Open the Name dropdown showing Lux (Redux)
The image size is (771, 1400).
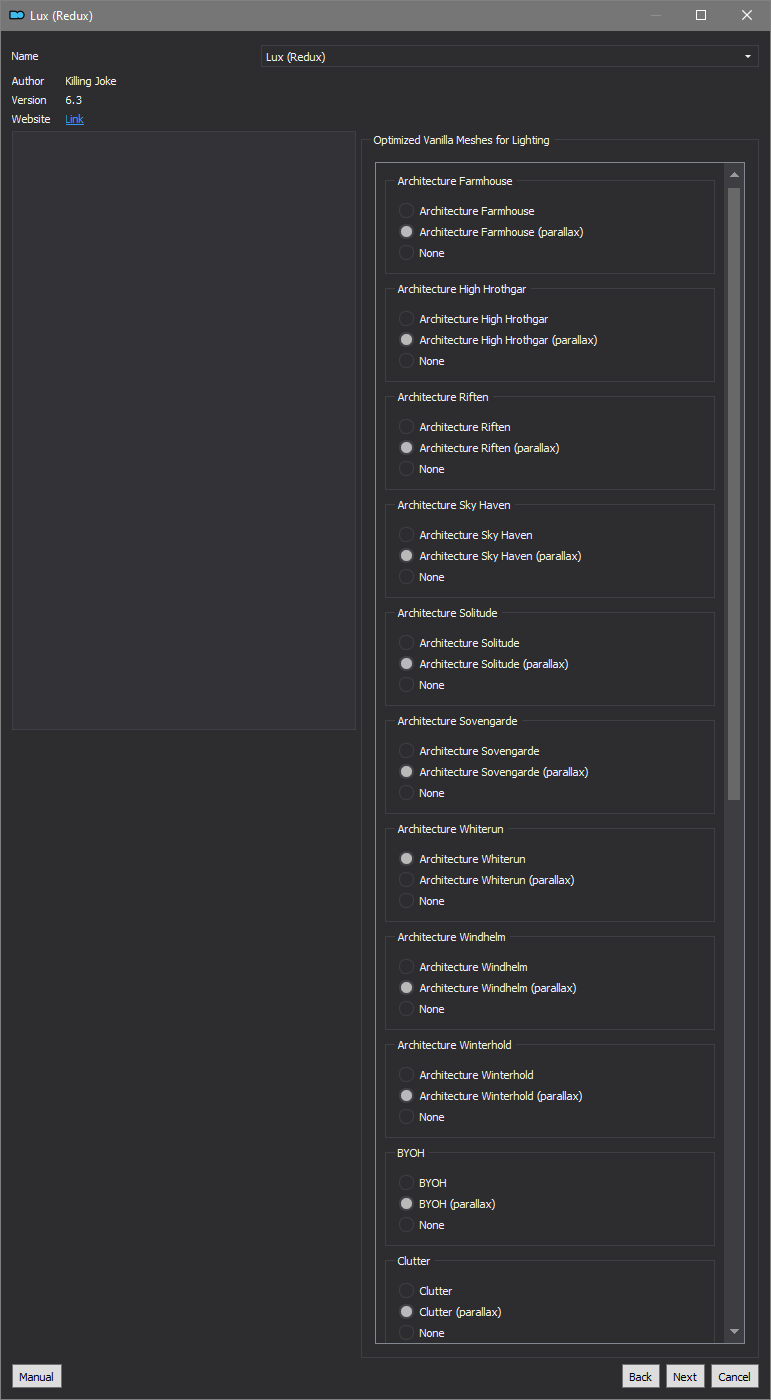pos(510,57)
